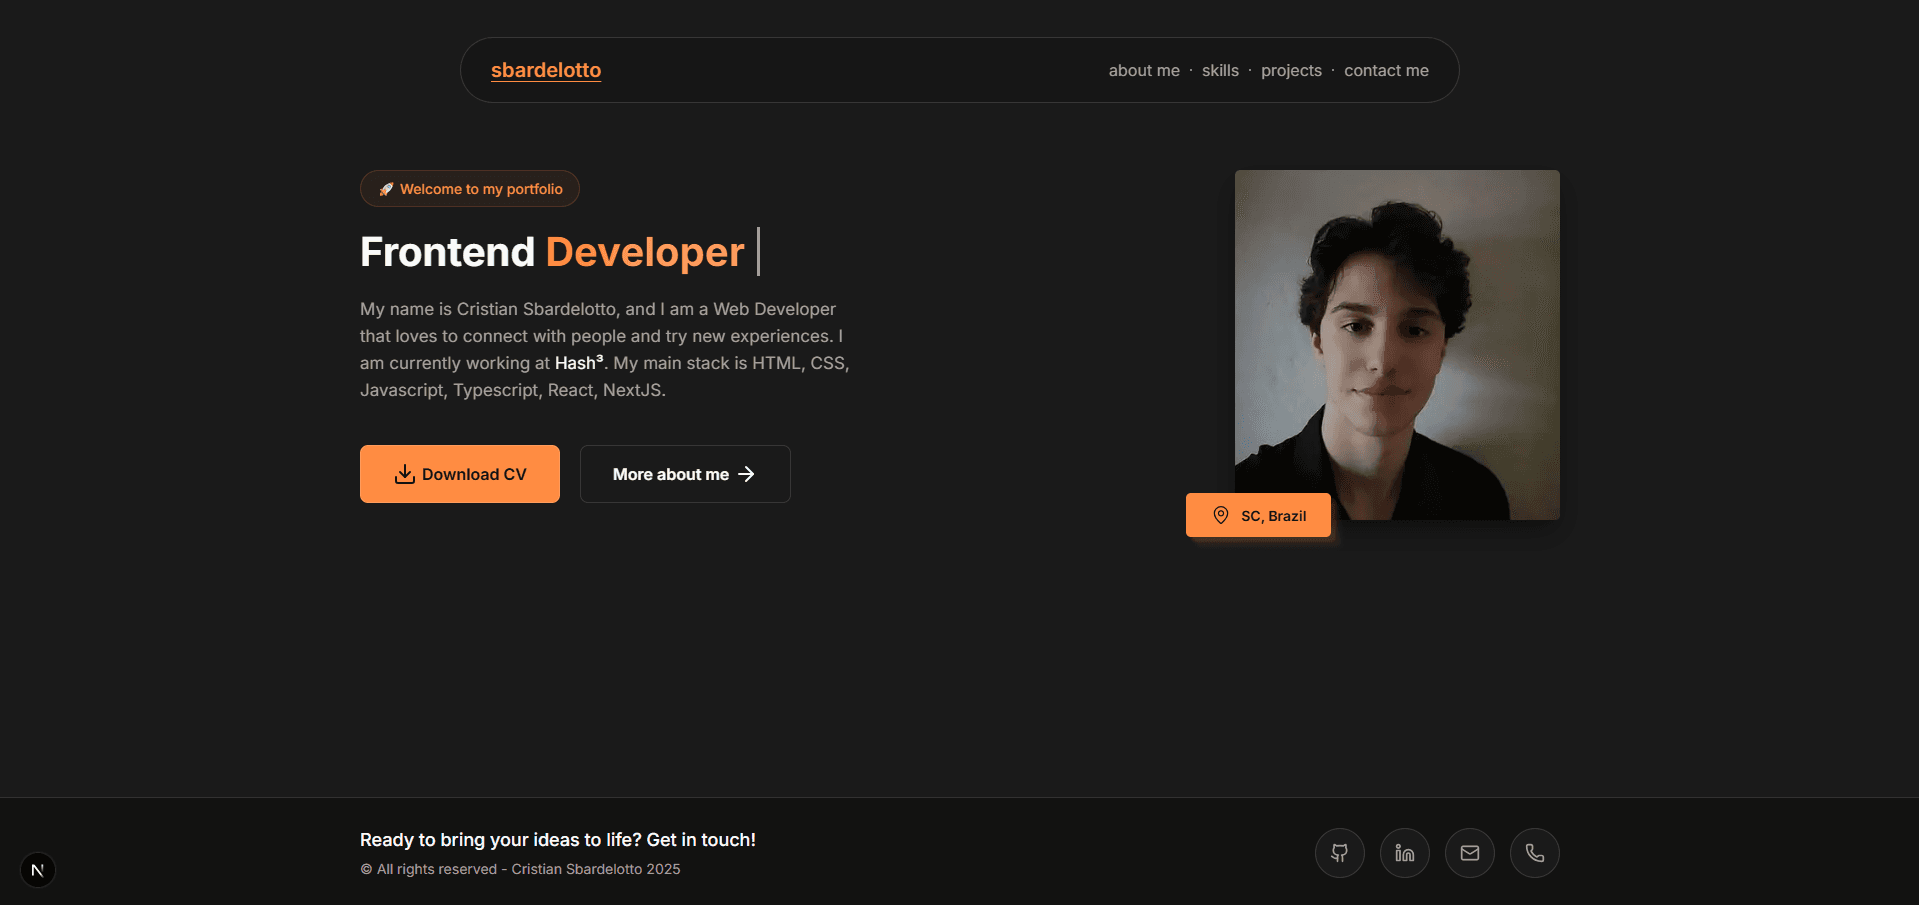Jump to contact me section
This screenshot has height=905, width=1919.
1385,71
